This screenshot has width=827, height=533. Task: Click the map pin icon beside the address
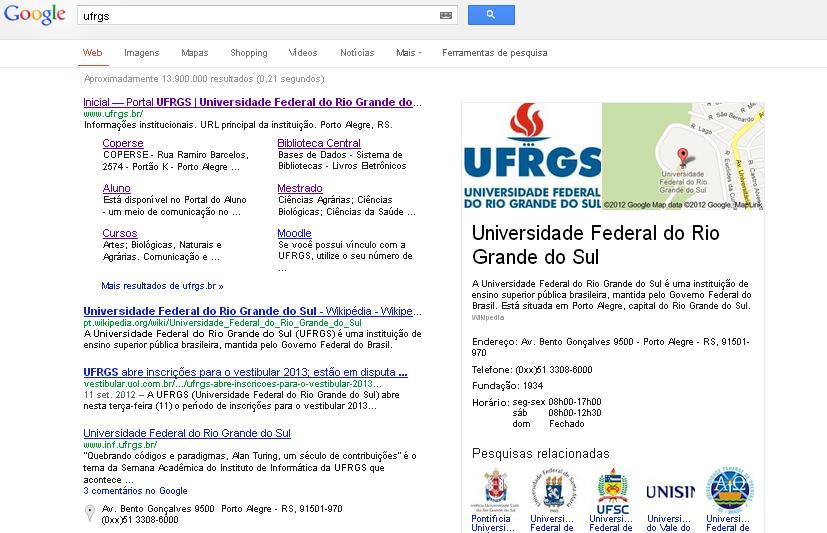click(90, 512)
